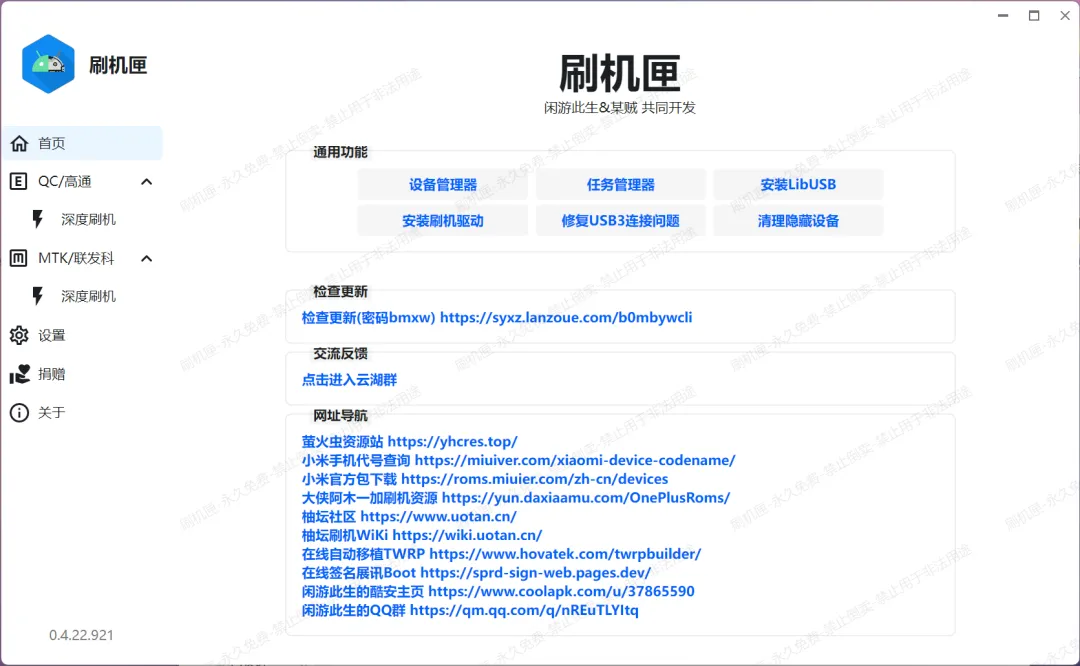Click the lightning icon under QC/高通

coord(38,219)
